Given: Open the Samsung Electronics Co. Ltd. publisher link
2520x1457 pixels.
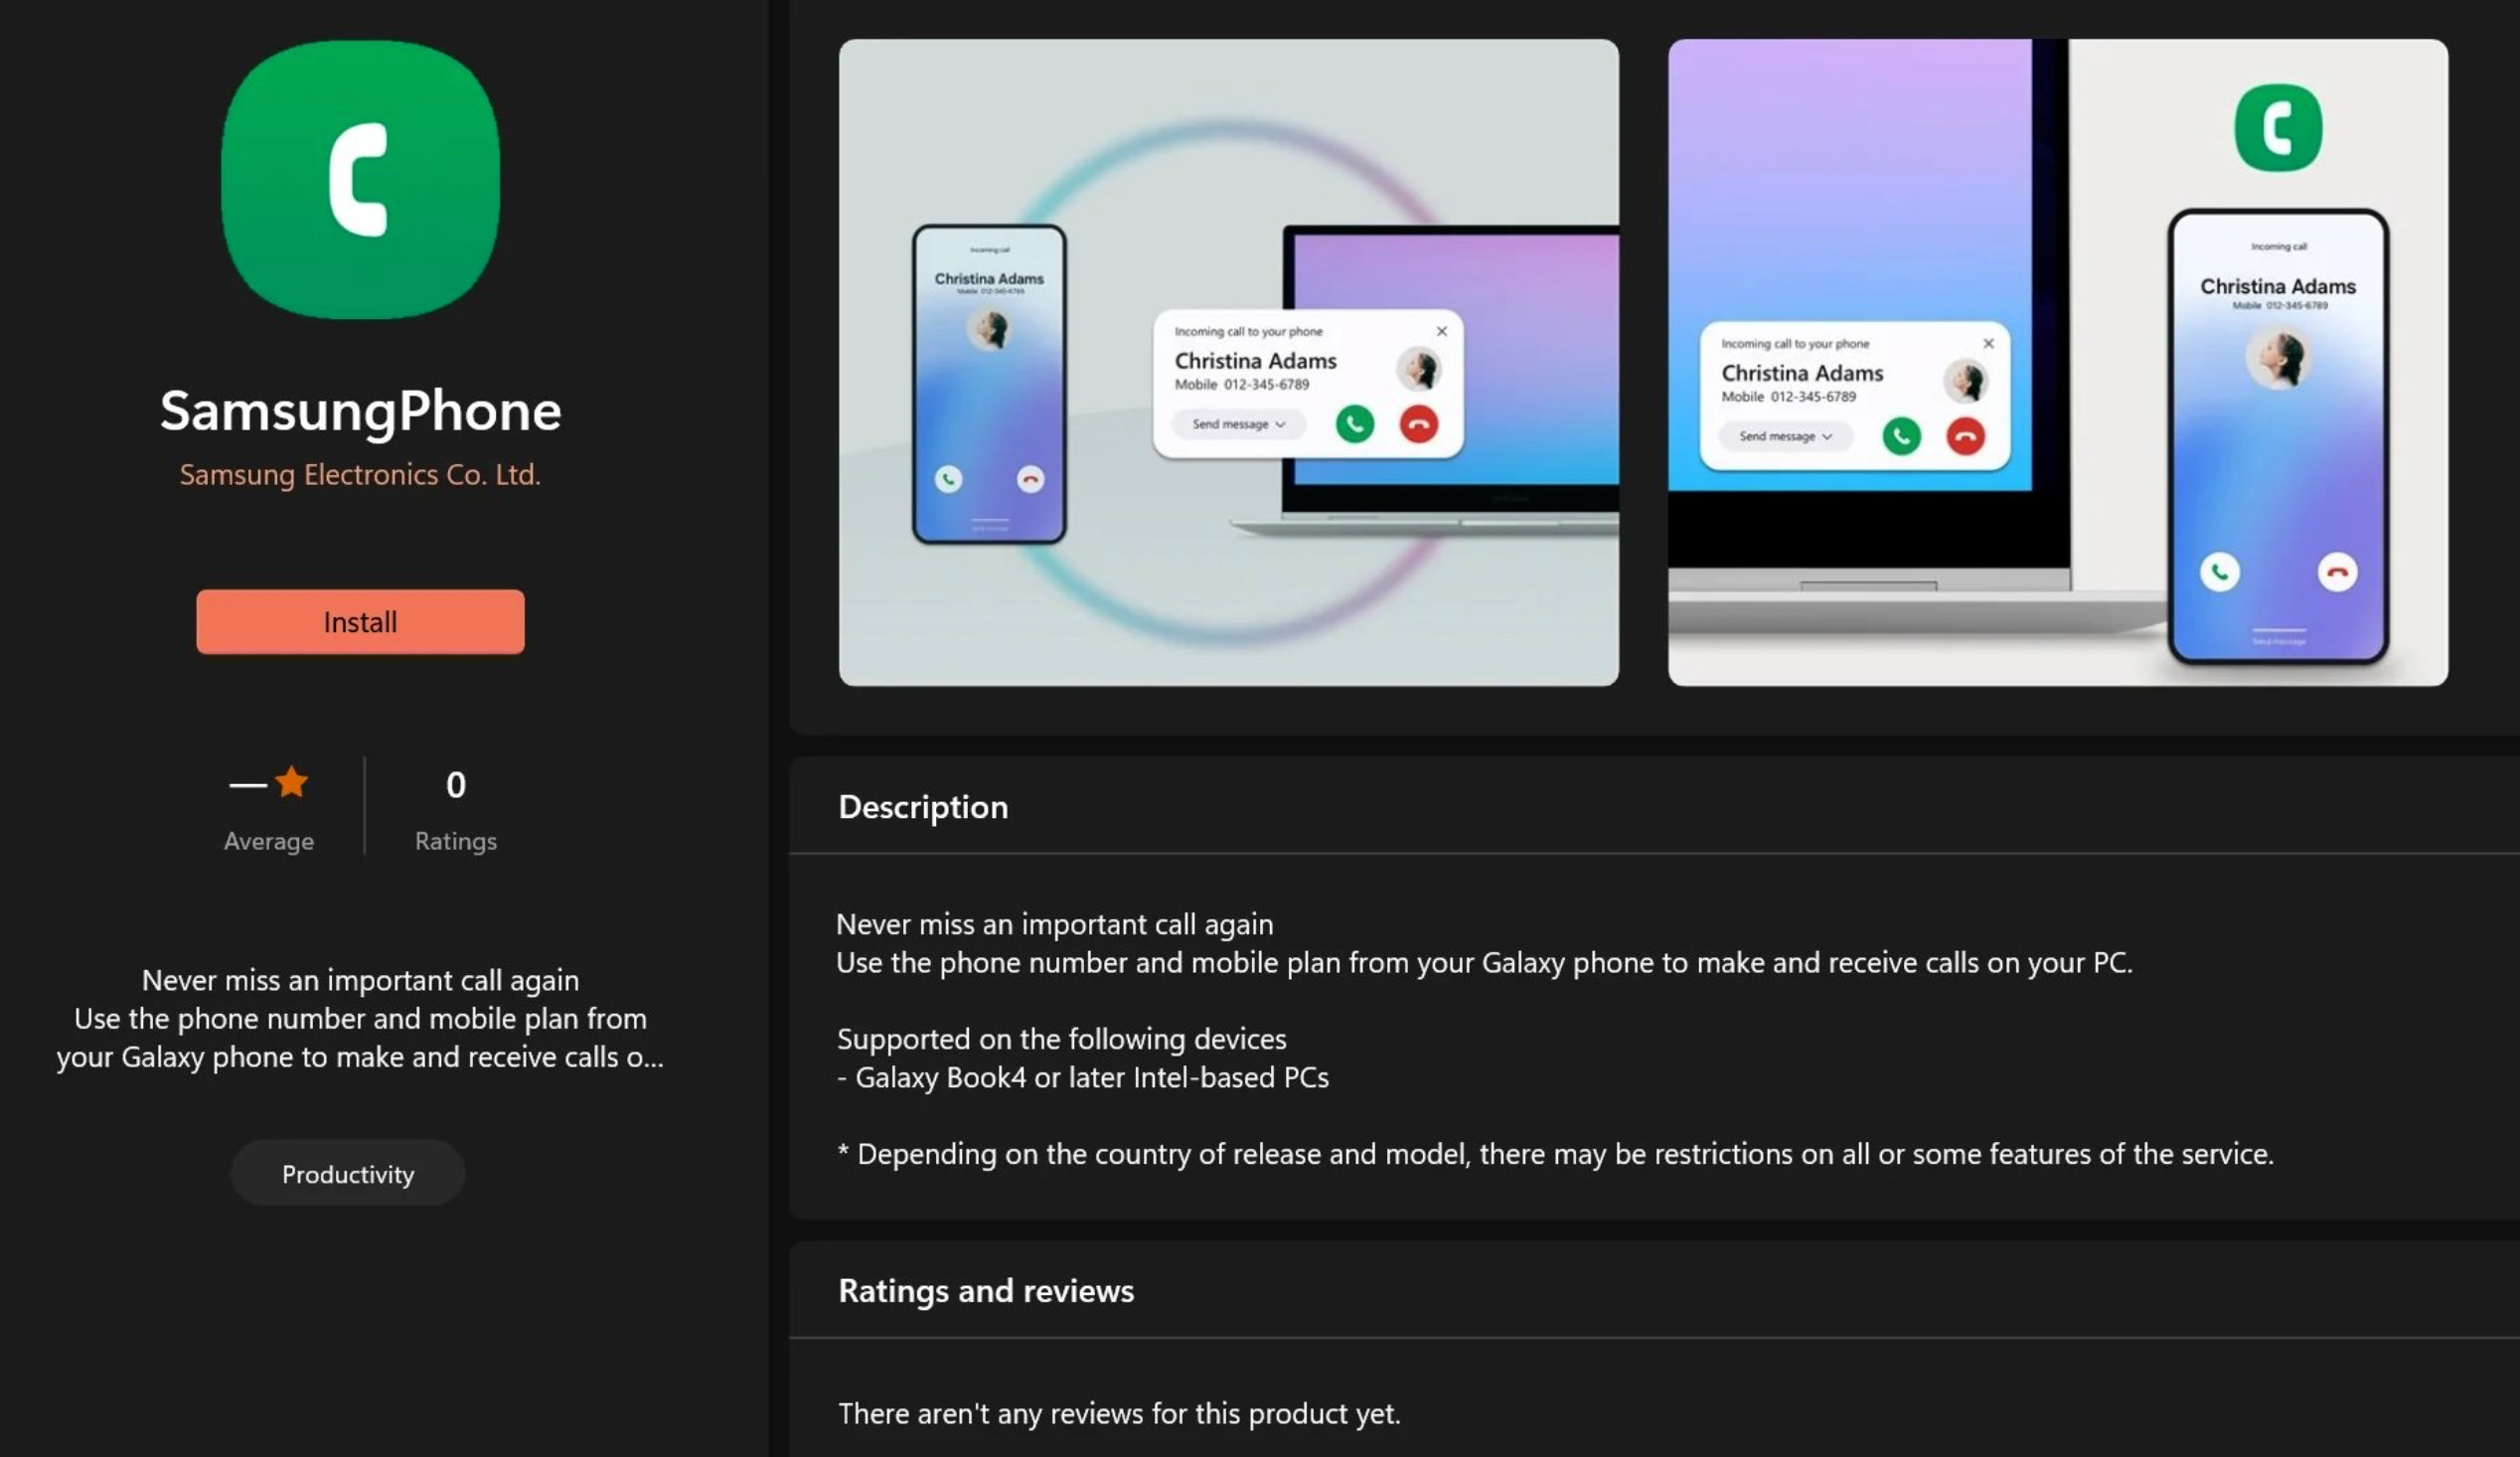Looking at the screenshot, I should coord(360,474).
